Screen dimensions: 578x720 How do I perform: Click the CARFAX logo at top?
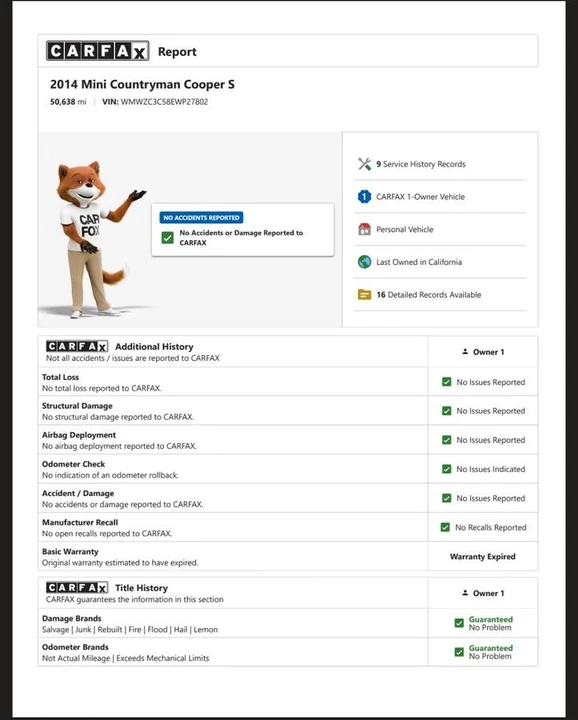98,51
